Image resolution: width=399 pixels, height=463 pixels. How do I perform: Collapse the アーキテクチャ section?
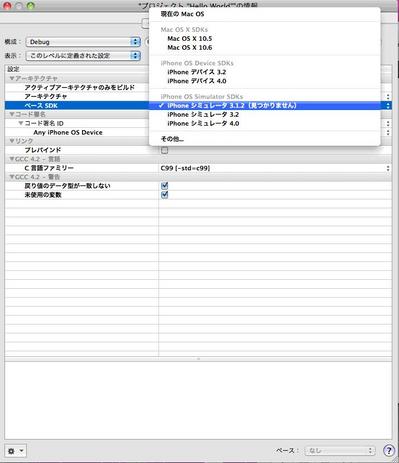(x=12, y=78)
